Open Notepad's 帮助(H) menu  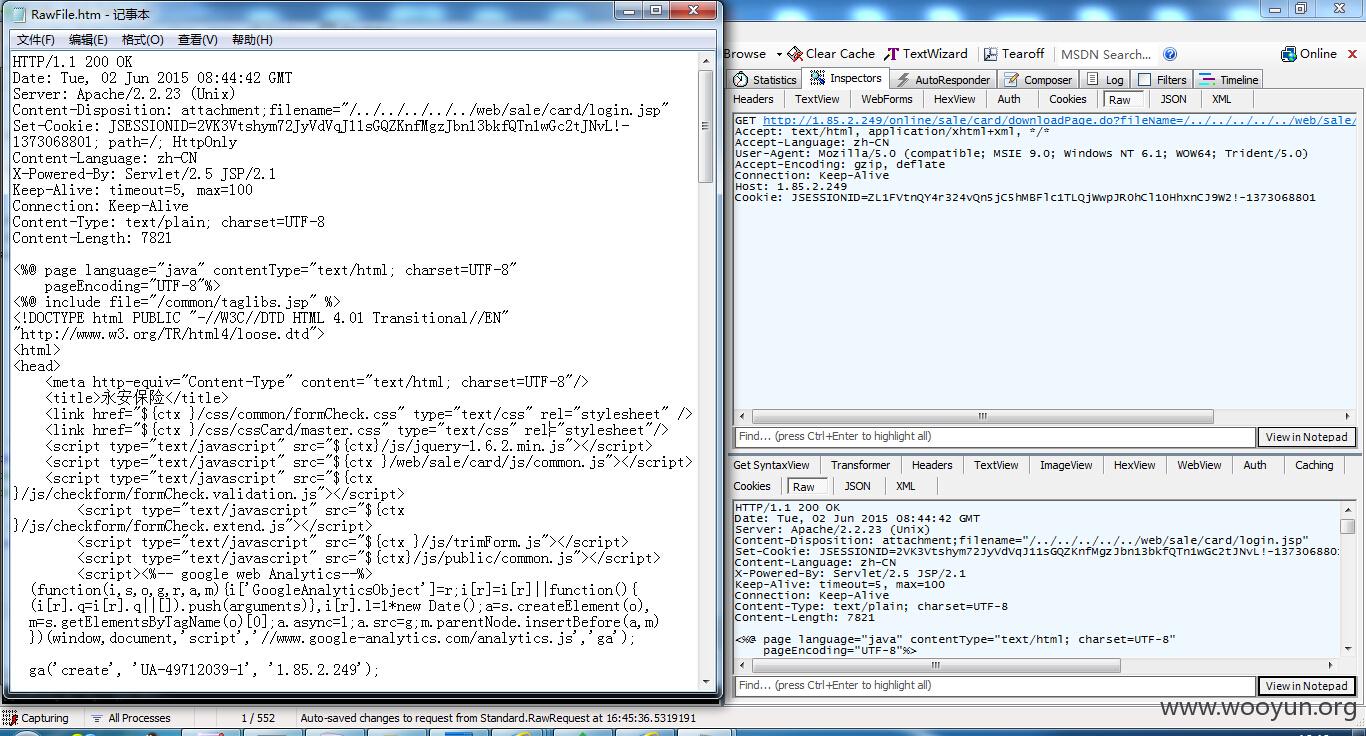(252, 40)
